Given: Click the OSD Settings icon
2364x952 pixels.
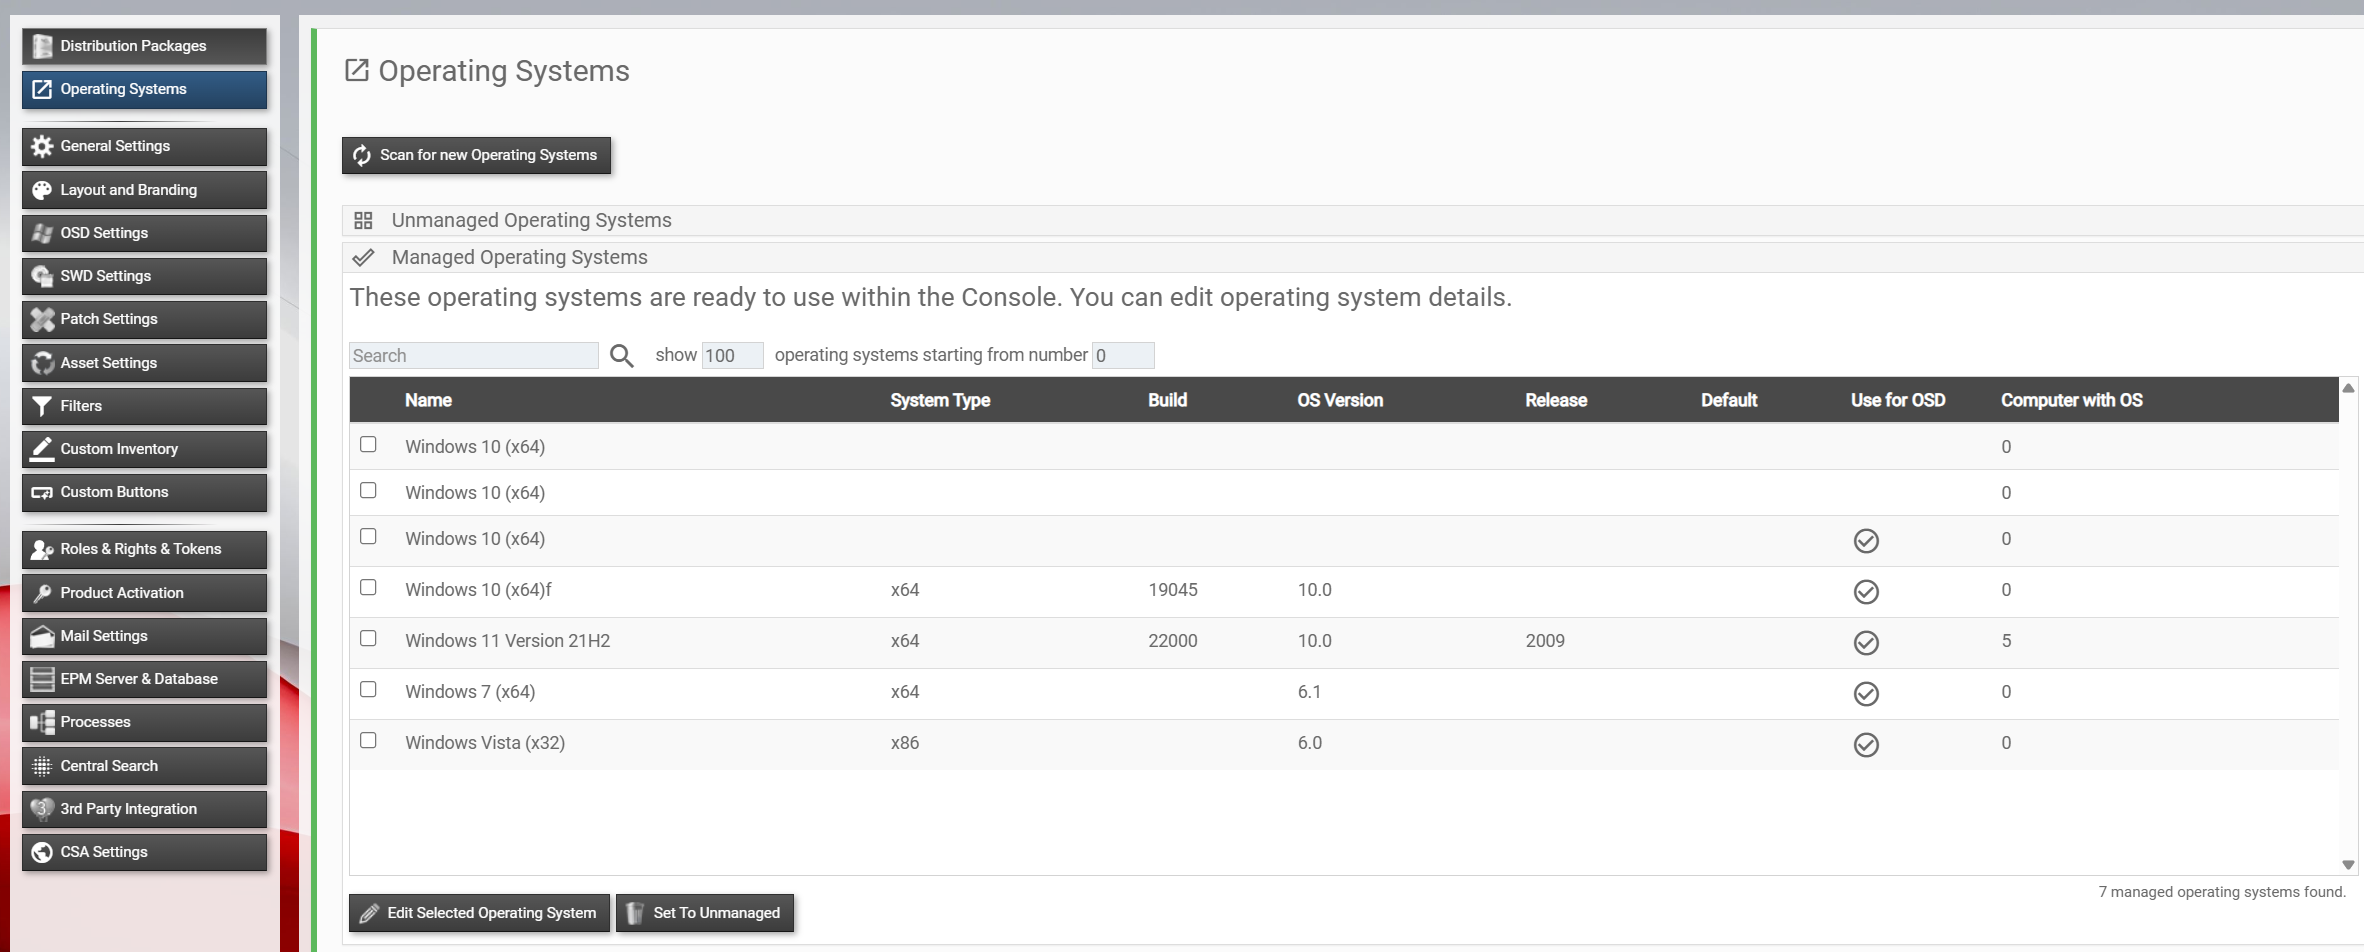Looking at the screenshot, I should [x=42, y=233].
